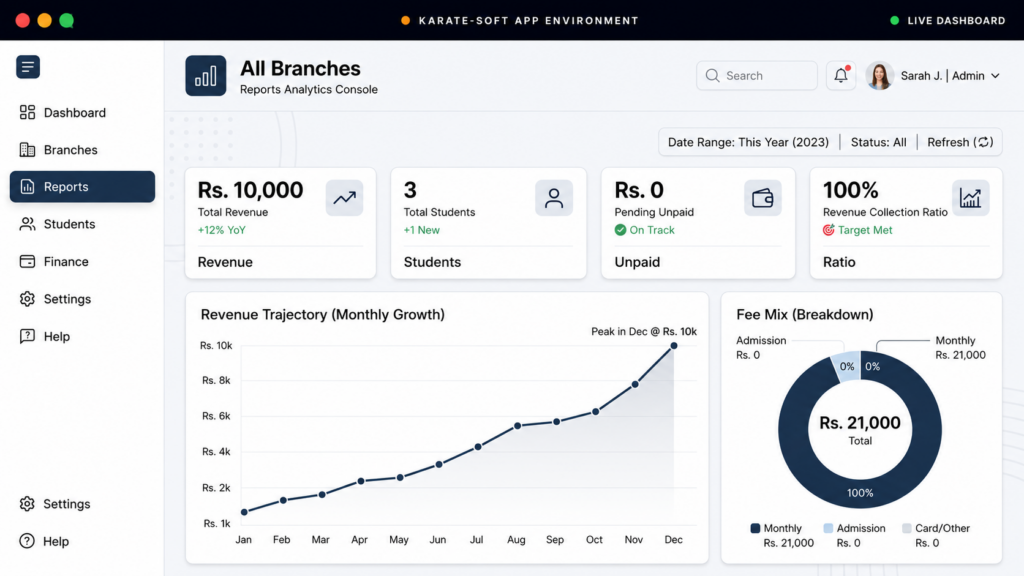Collapse the sidebar with the menu icon
This screenshot has width=1024, height=576.
(x=28, y=67)
